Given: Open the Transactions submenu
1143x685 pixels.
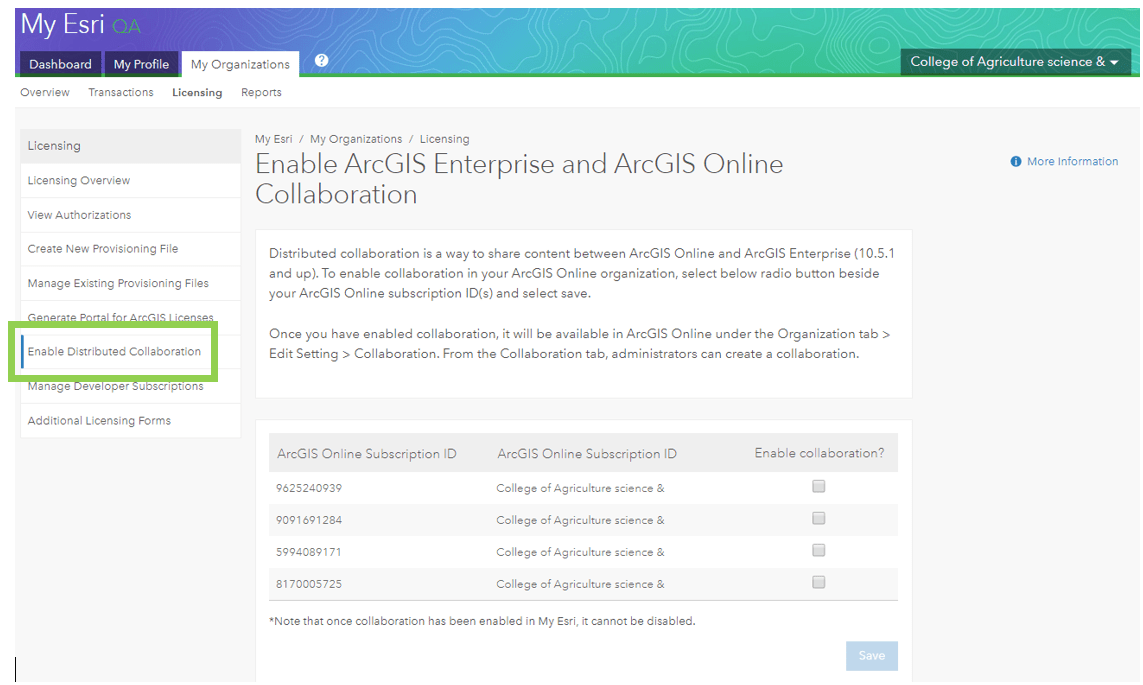Looking at the screenshot, I should pos(121,93).
